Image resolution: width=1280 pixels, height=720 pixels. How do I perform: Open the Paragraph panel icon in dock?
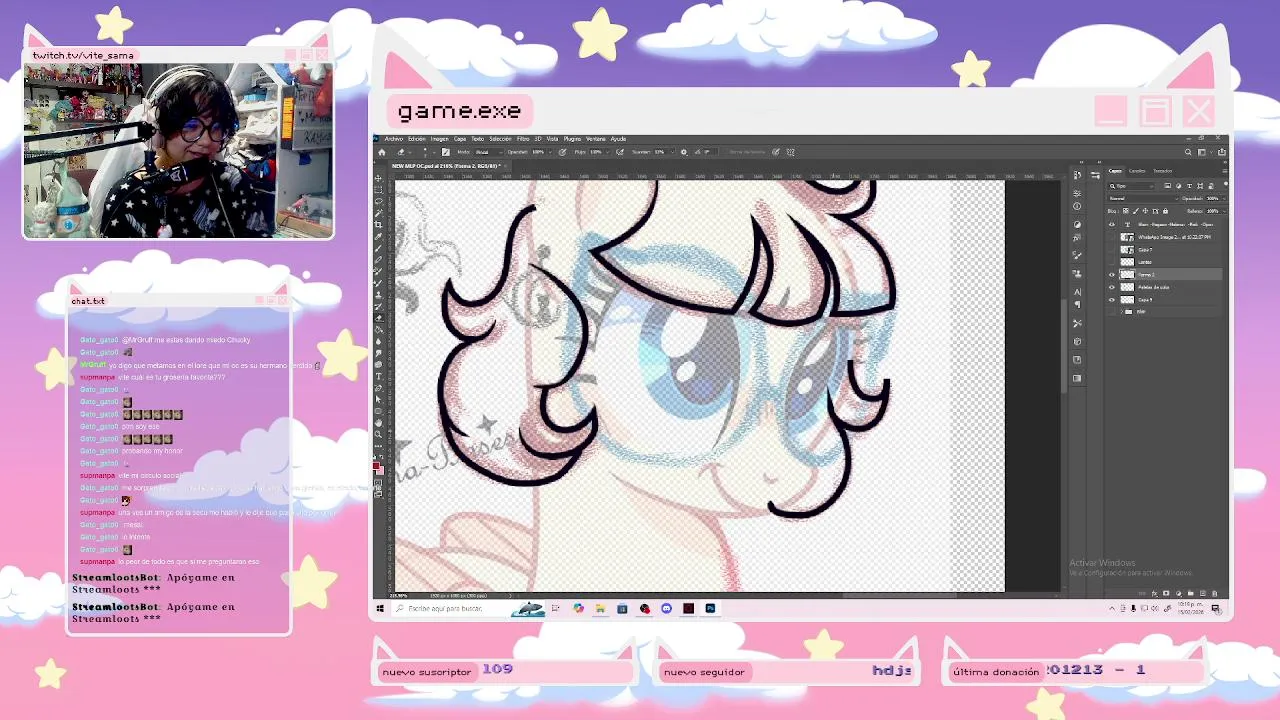pyautogui.click(x=1077, y=304)
